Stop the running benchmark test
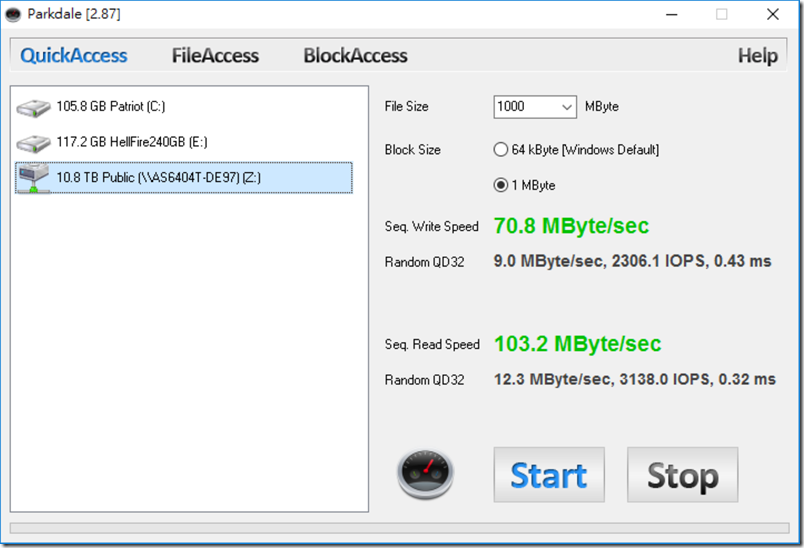 click(x=682, y=475)
